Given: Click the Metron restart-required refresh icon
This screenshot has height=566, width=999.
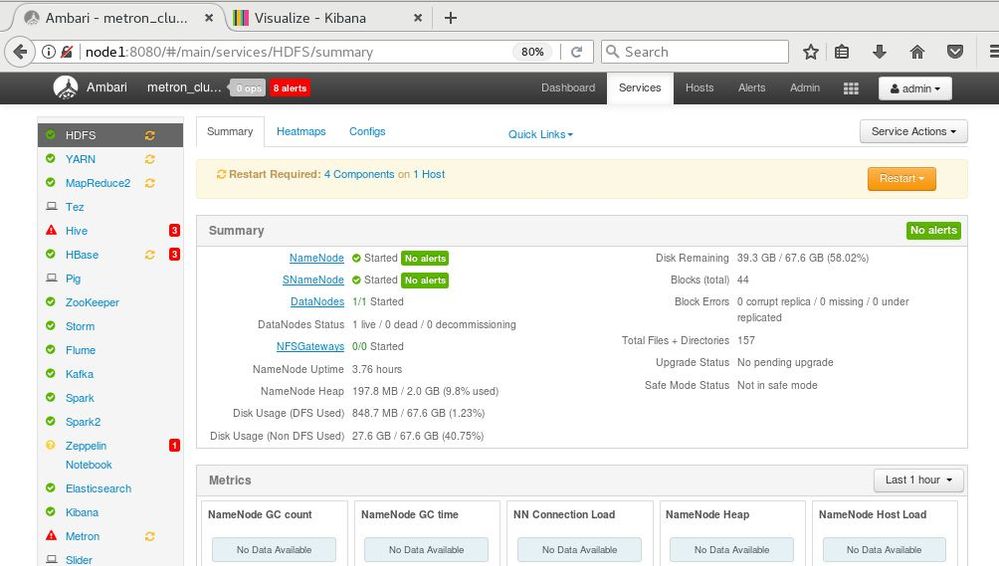Looking at the screenshot, I should 150,537.
